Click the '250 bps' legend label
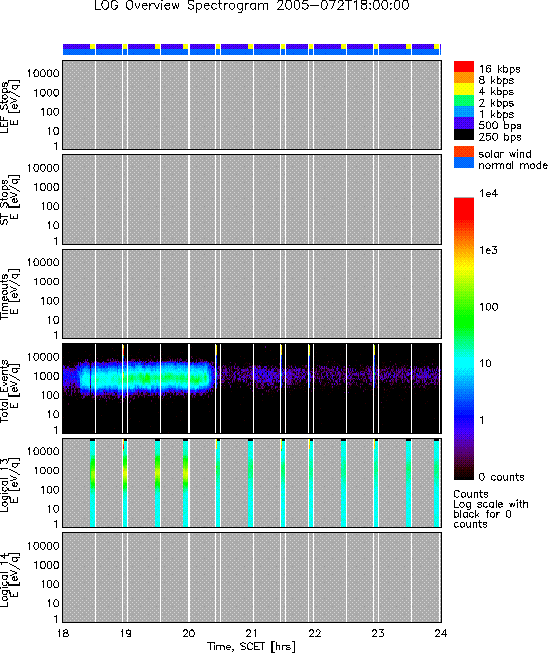The width and height of the screenshot is (548, 653). coord(500,137)
